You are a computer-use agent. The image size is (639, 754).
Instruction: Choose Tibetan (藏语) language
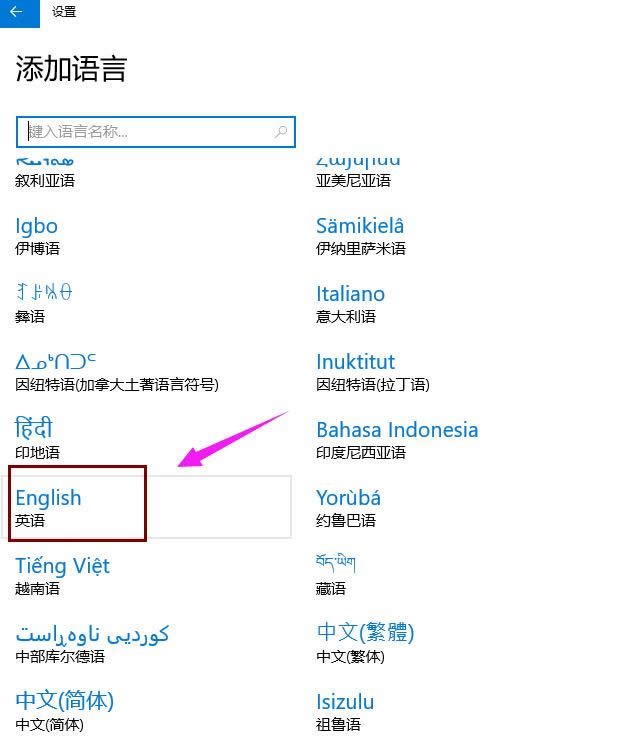click(x=335, y=575)
